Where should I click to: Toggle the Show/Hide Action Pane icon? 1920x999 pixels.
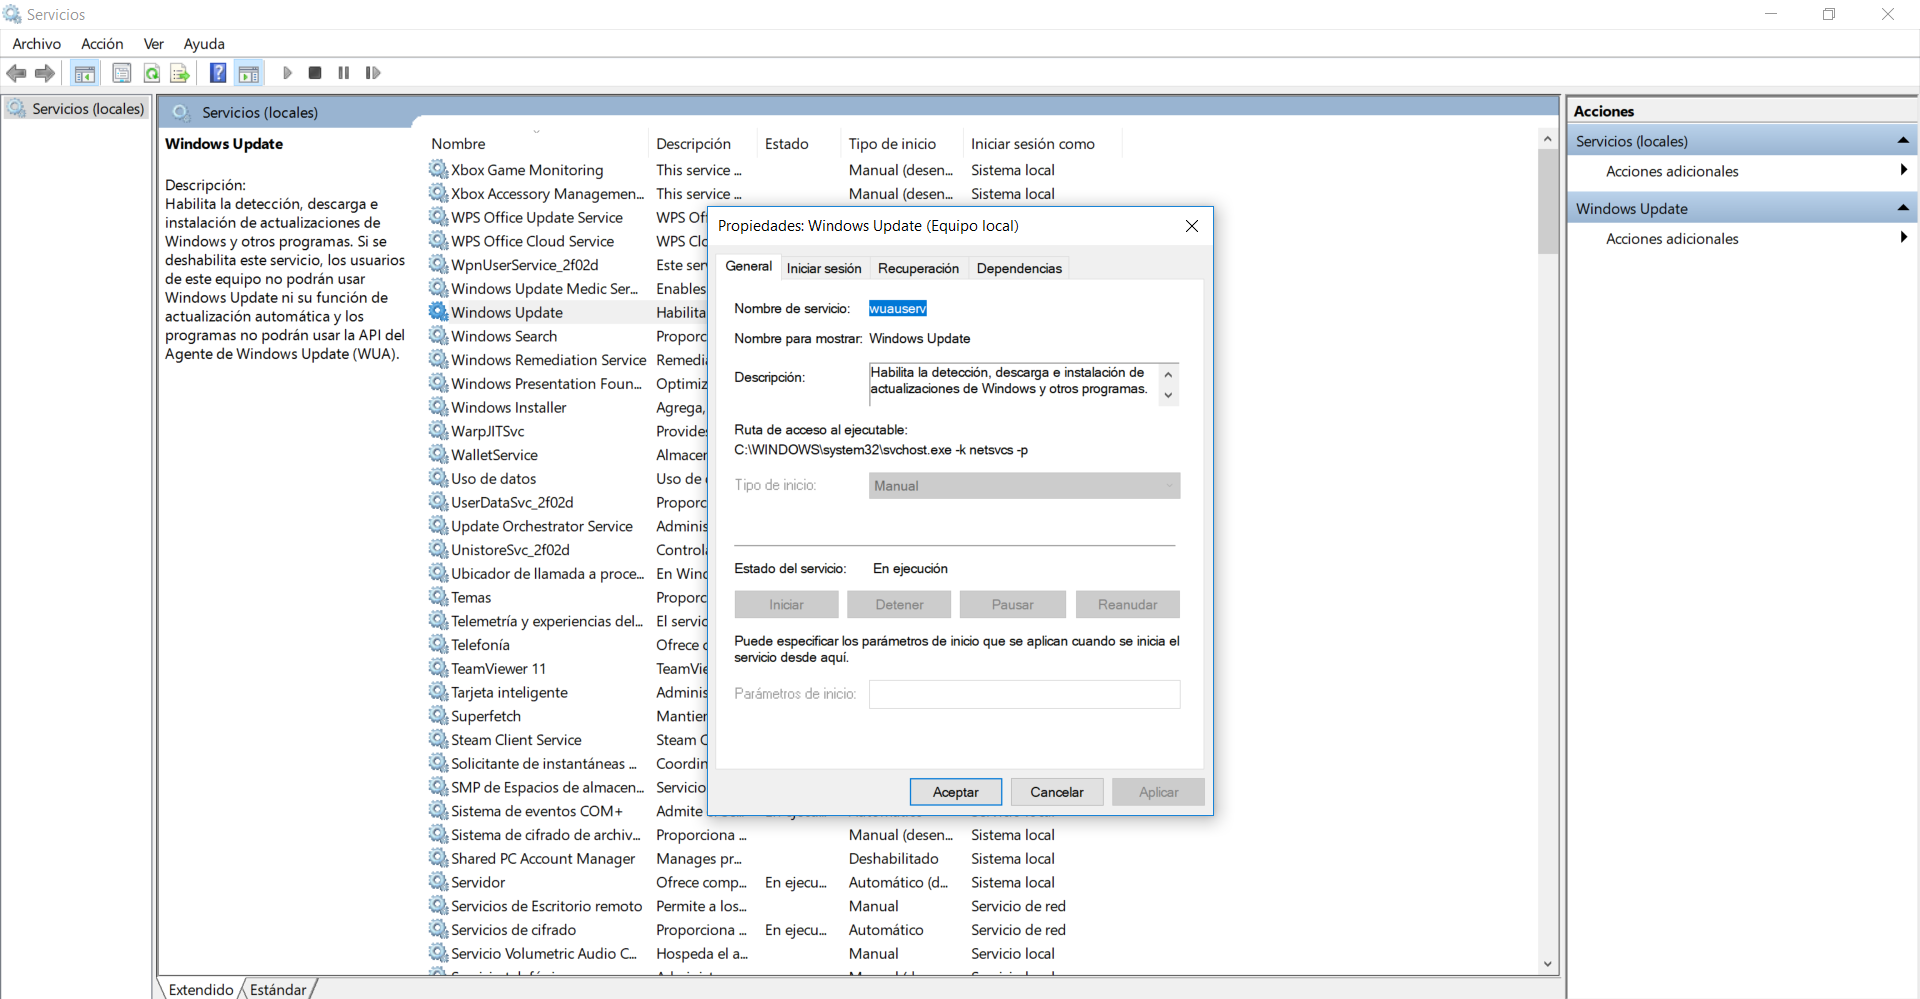(249, 73)
